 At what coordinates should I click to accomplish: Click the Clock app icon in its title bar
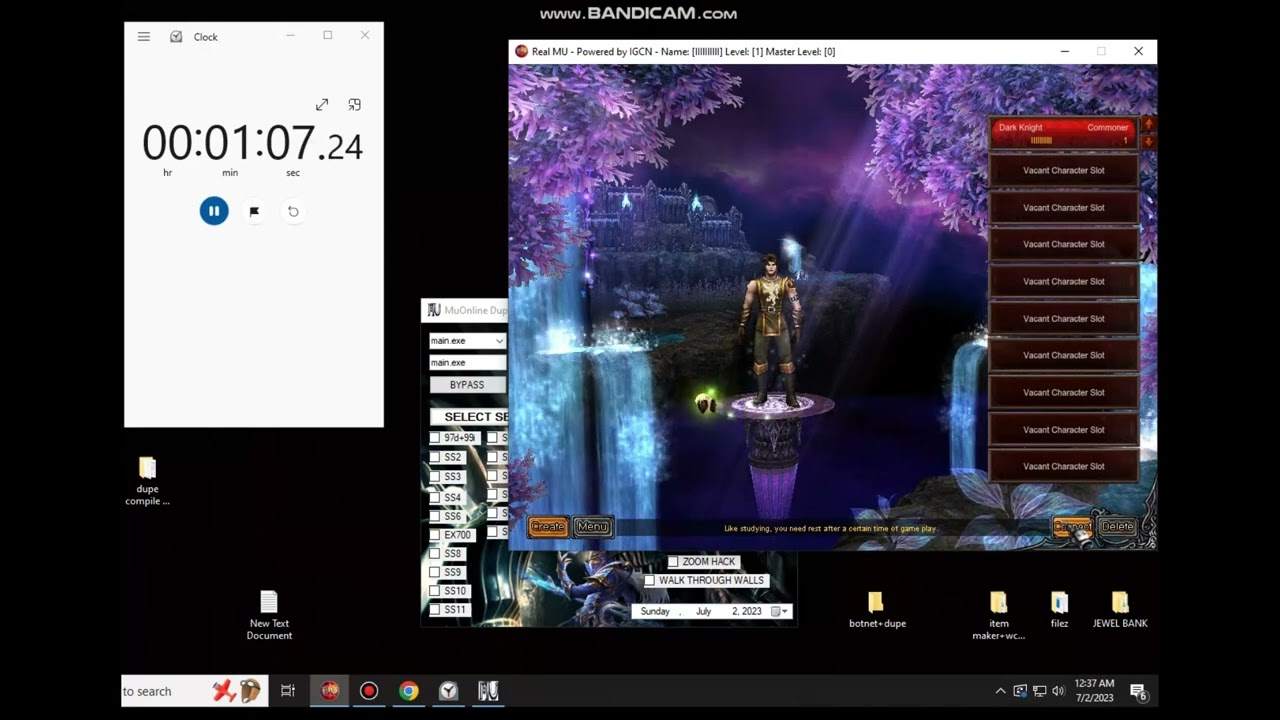[176, 36]
